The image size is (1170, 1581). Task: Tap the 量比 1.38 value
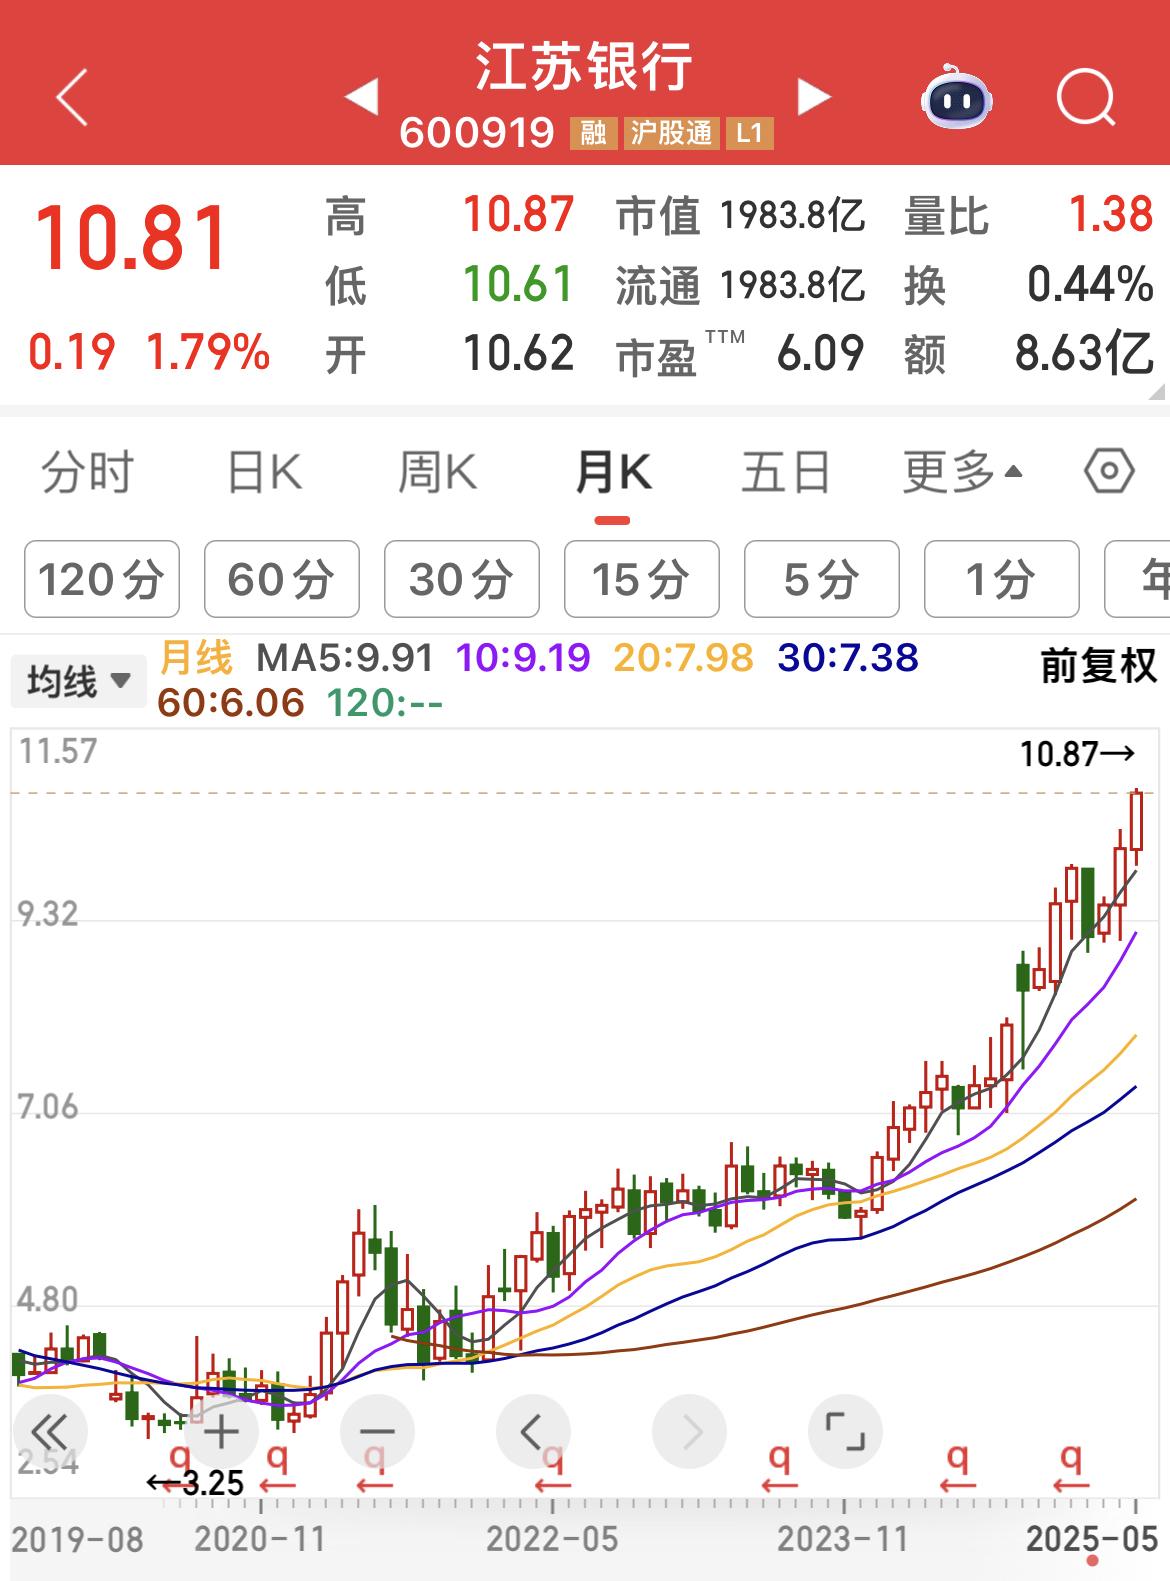pos(1111,215)
